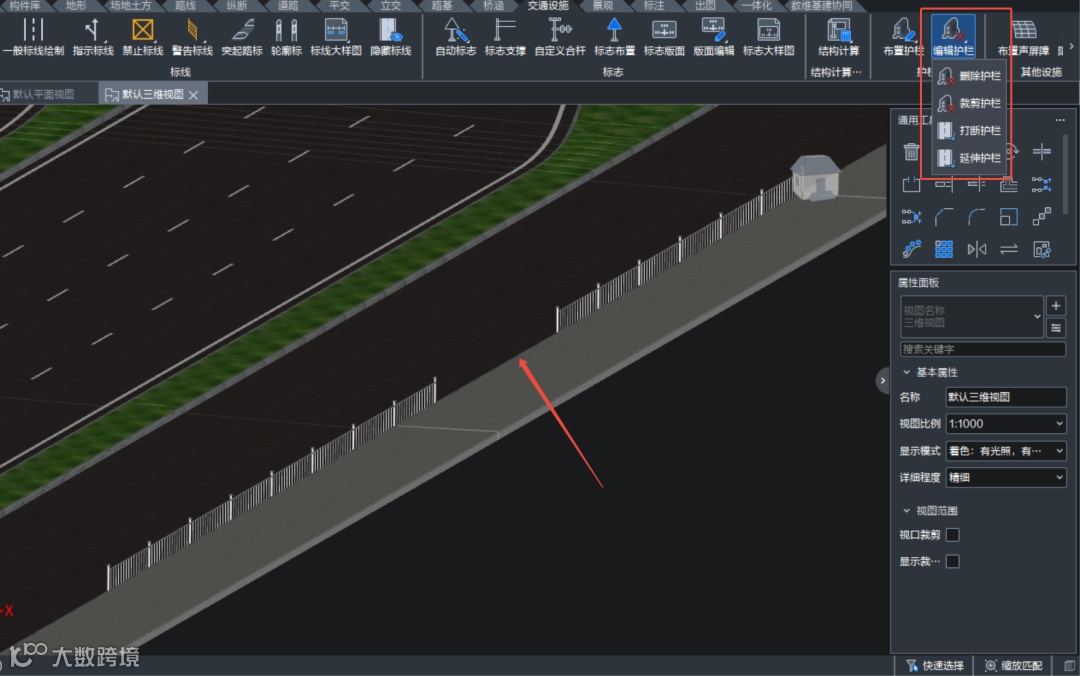Click the 其他设施 group label
The image size is (1080, 676).
tap(1041, 72)
